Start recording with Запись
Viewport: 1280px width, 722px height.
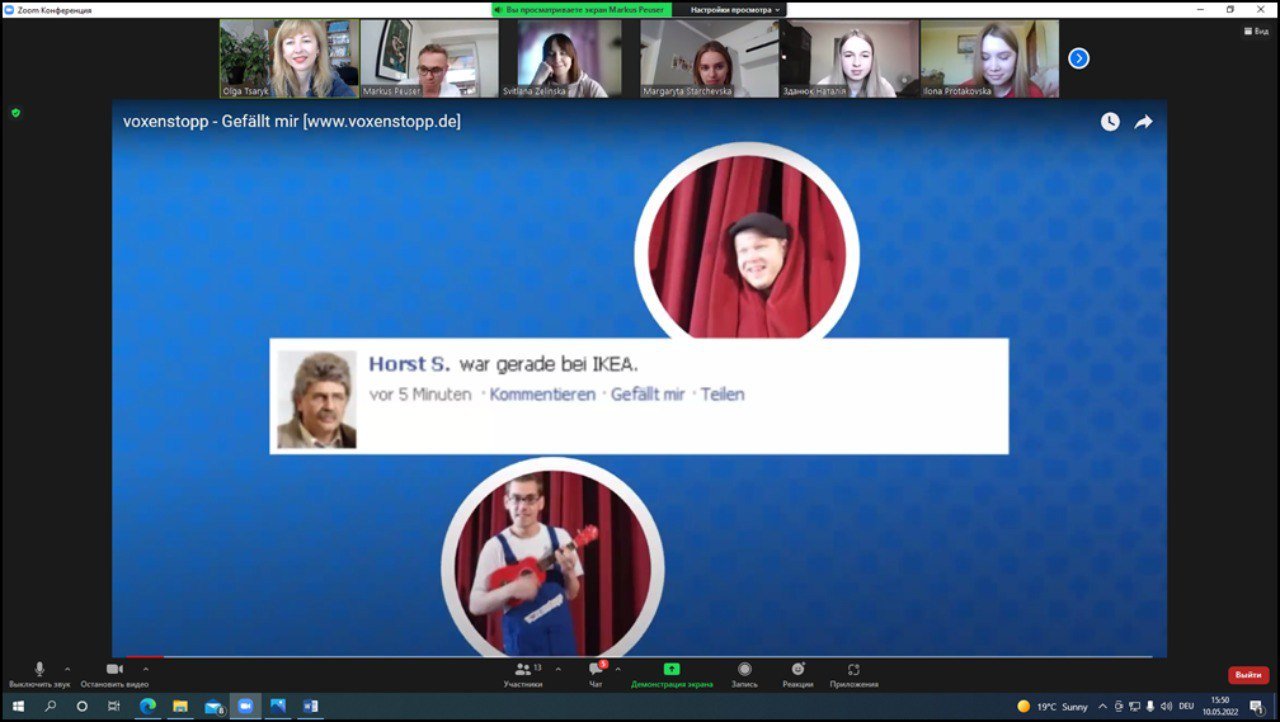pyautogui.click(x=744, y=675)
